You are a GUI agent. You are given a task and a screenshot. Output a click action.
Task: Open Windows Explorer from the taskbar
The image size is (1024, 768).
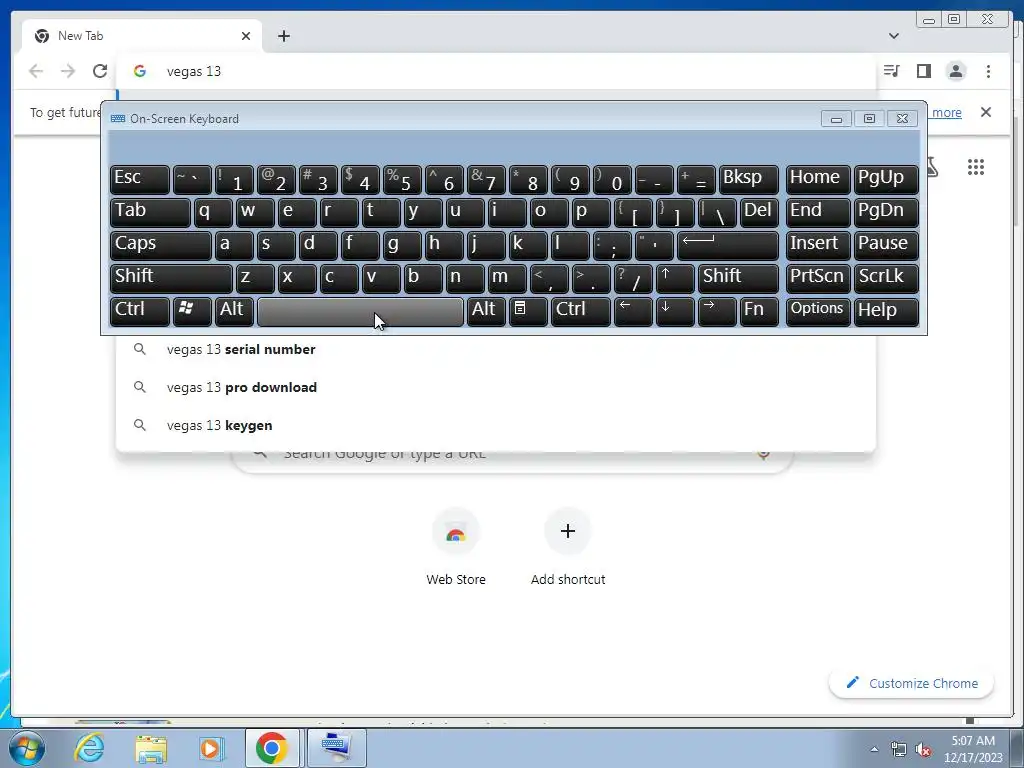click(x=151, y=748)
